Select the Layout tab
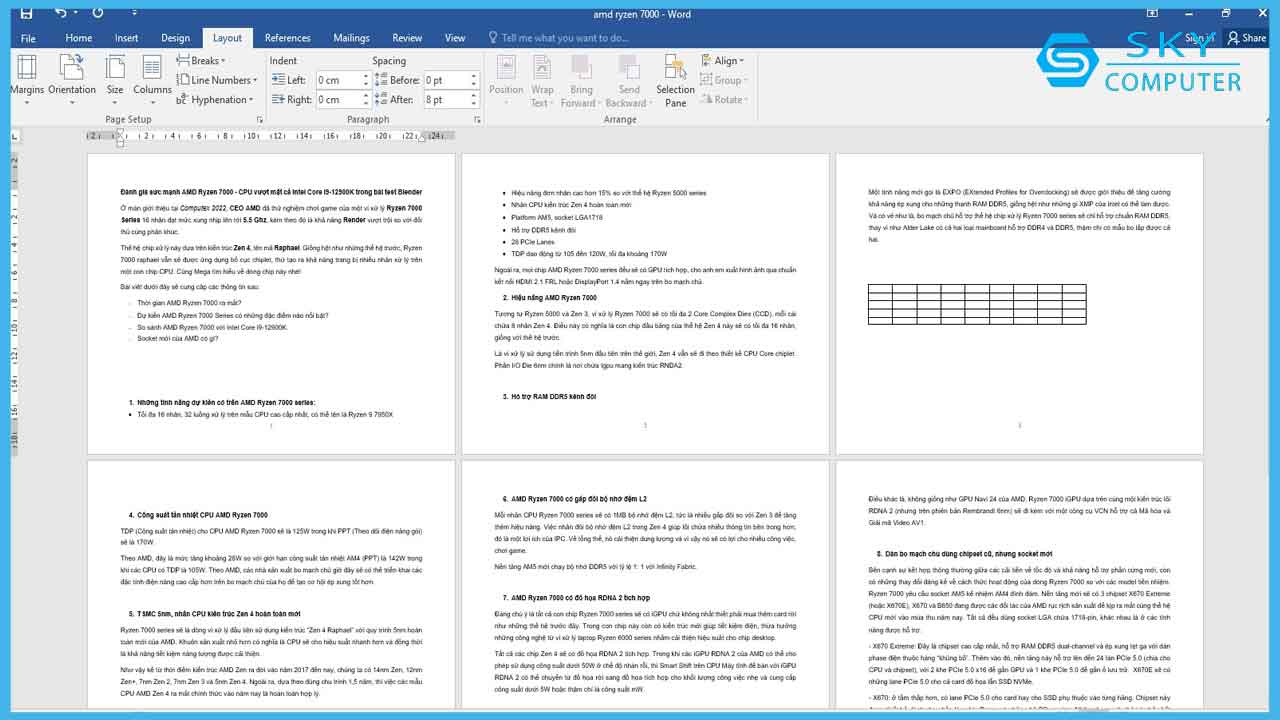 tap(227, 38)
